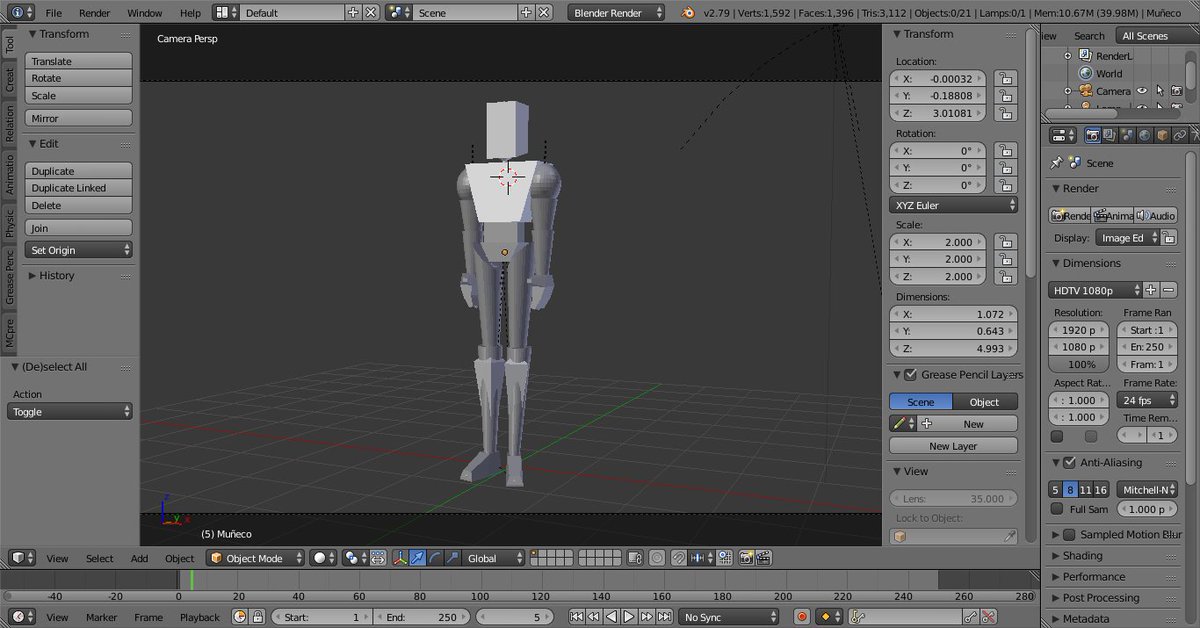Click the New Layer button
The height and width of the screenshot is (628, 1200).
(953, 446)
